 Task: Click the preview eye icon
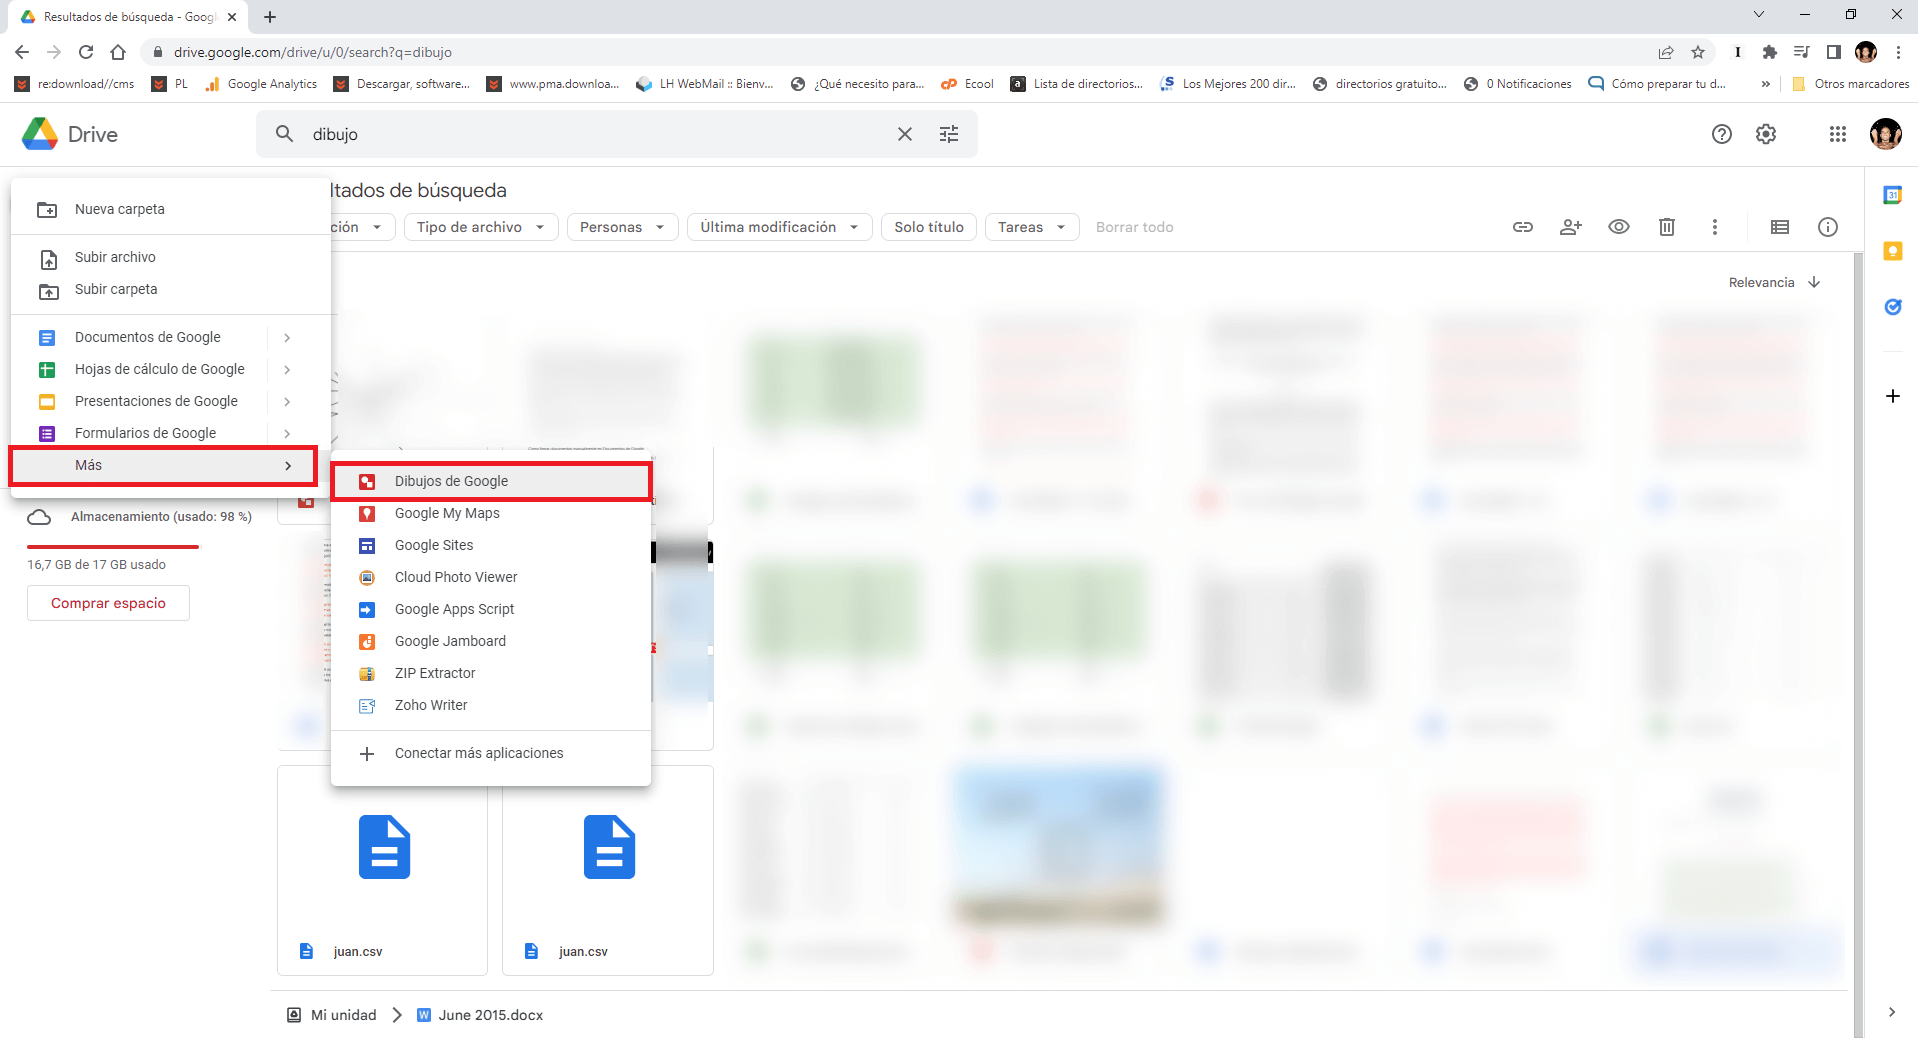click(x=1619, y=227)
